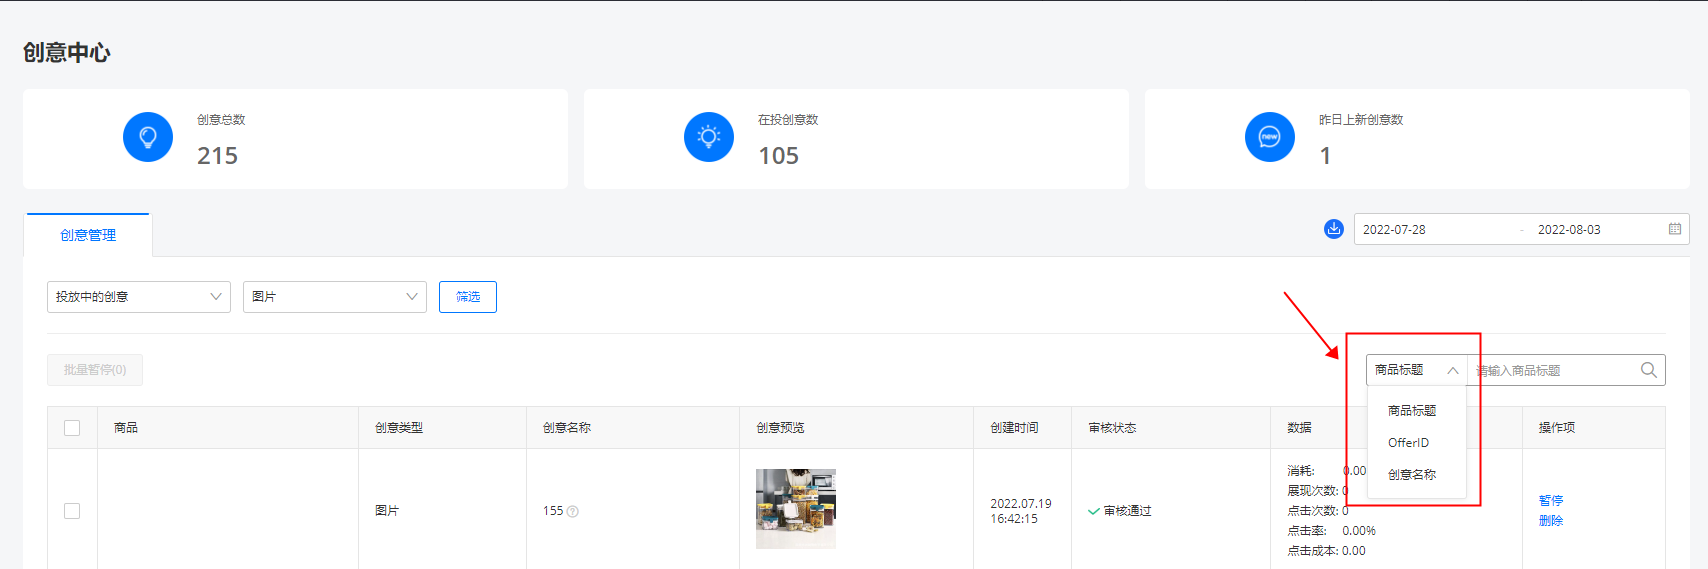The width and height of the screenshot is (1708, 569).
Task: Toggle the select-all checkbox in table header
Action: point(72,428)
